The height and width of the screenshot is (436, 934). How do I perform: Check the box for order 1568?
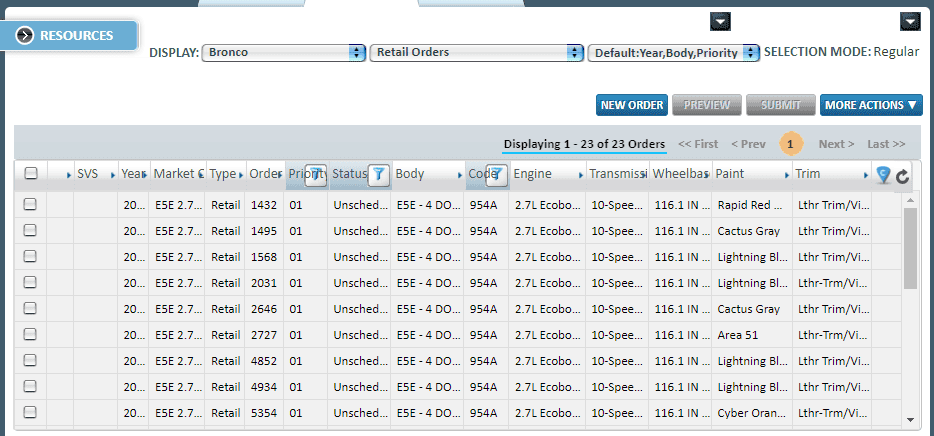tap(30, 256)
